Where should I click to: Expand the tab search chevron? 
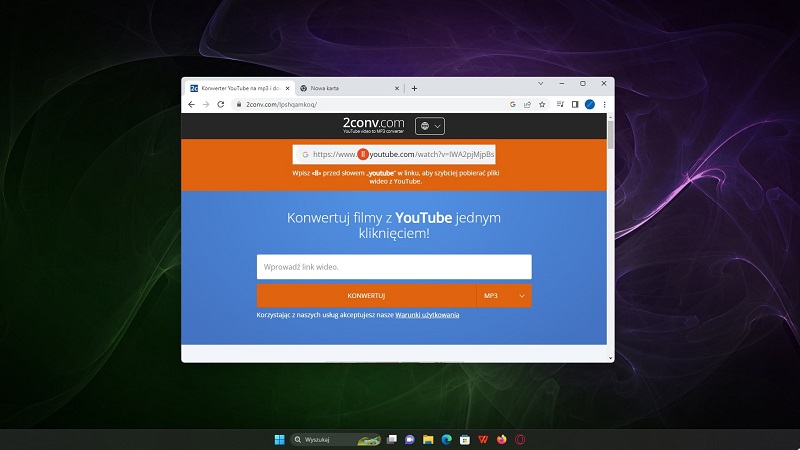tap(540, 83)
